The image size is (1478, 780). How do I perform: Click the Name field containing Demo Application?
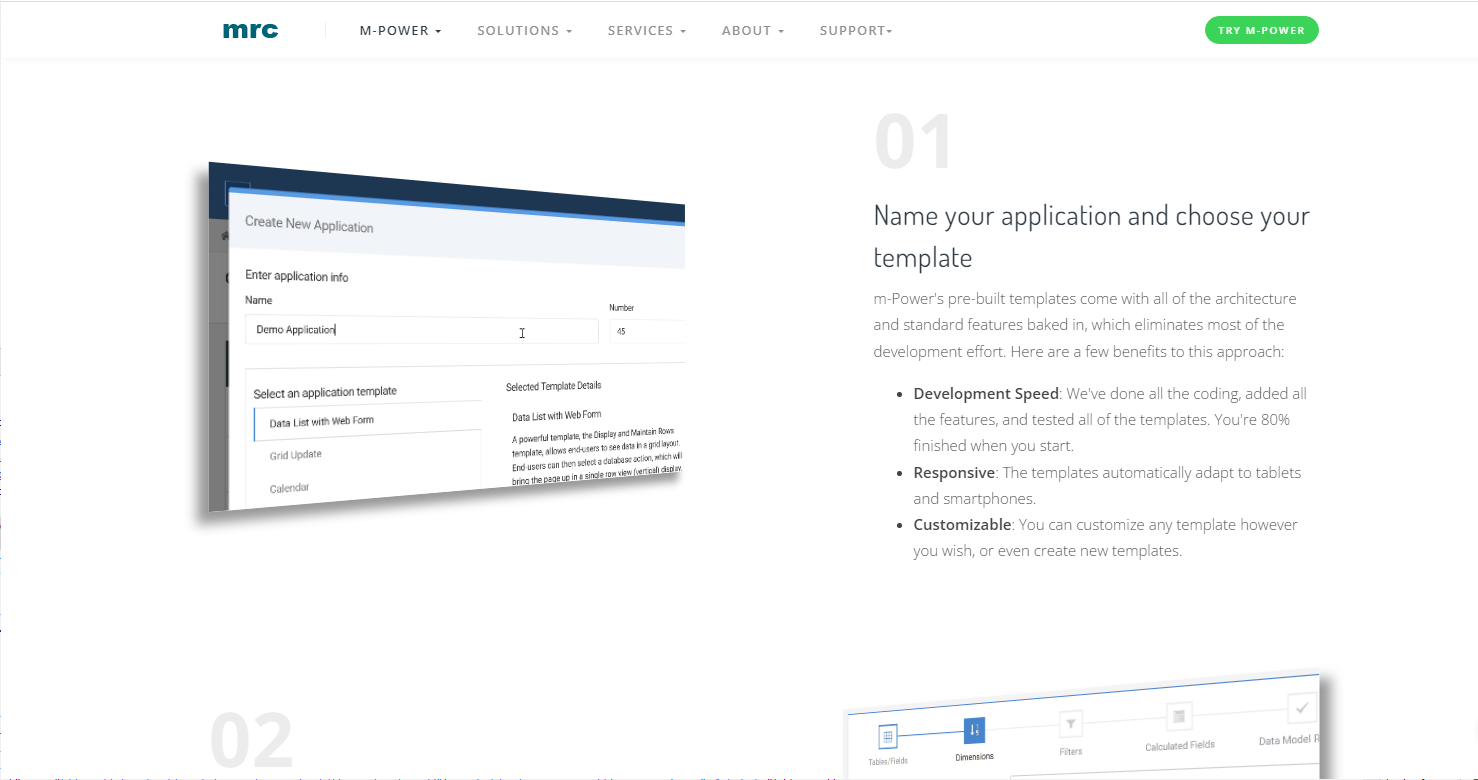420,331
